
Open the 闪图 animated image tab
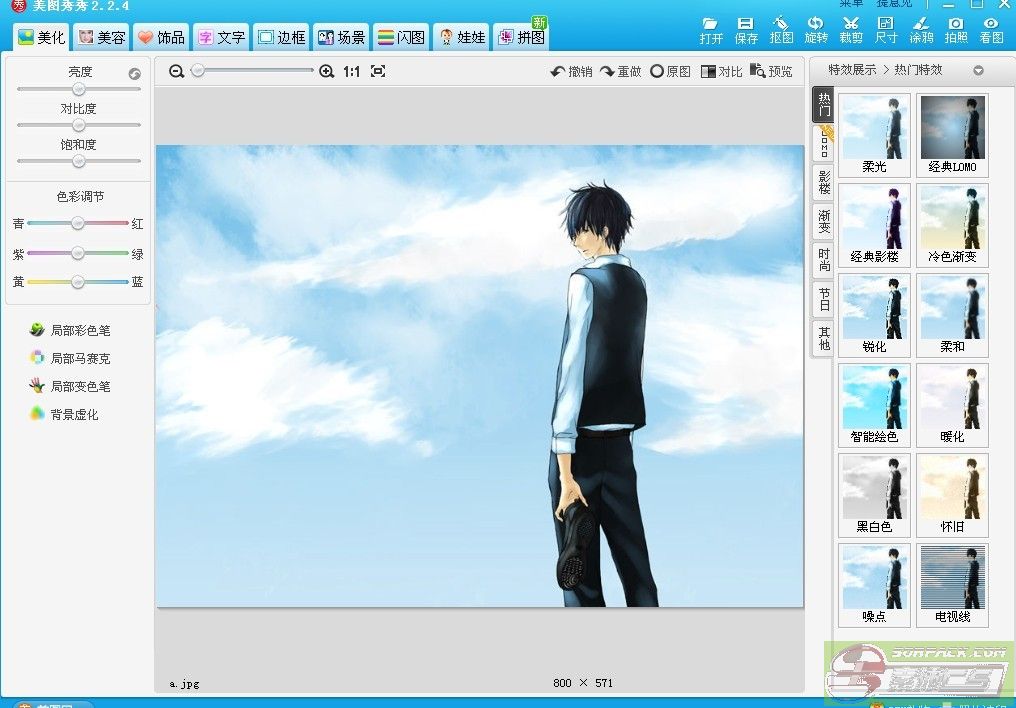point(401,37)
